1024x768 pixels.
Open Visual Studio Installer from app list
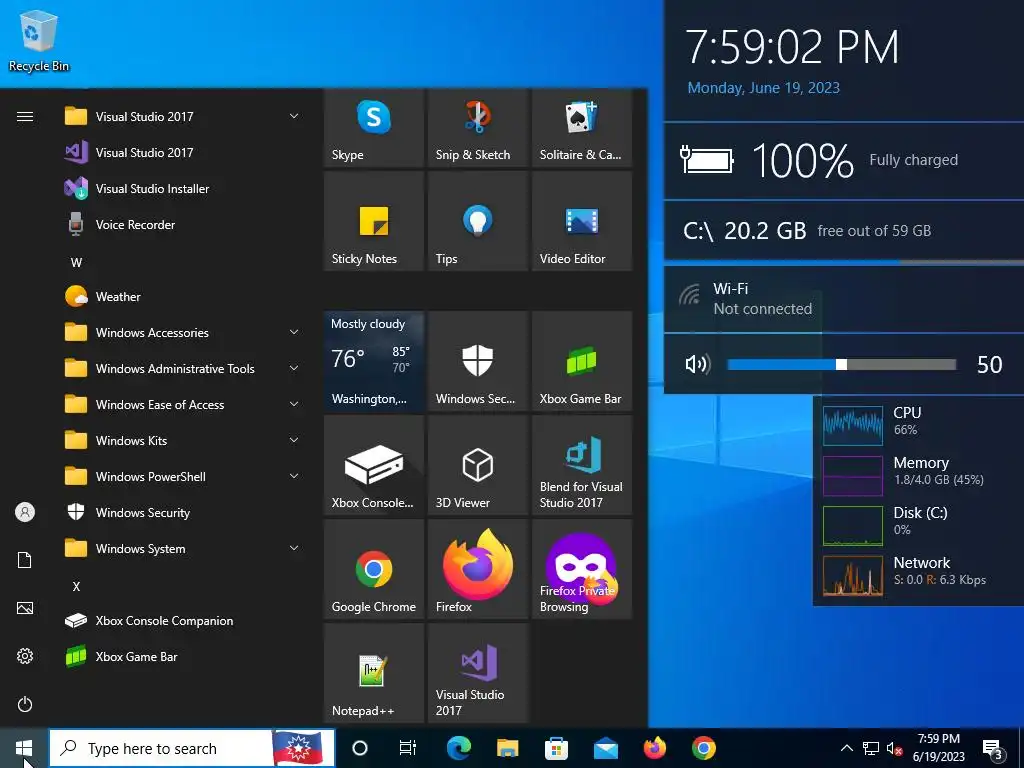point(182,188)
